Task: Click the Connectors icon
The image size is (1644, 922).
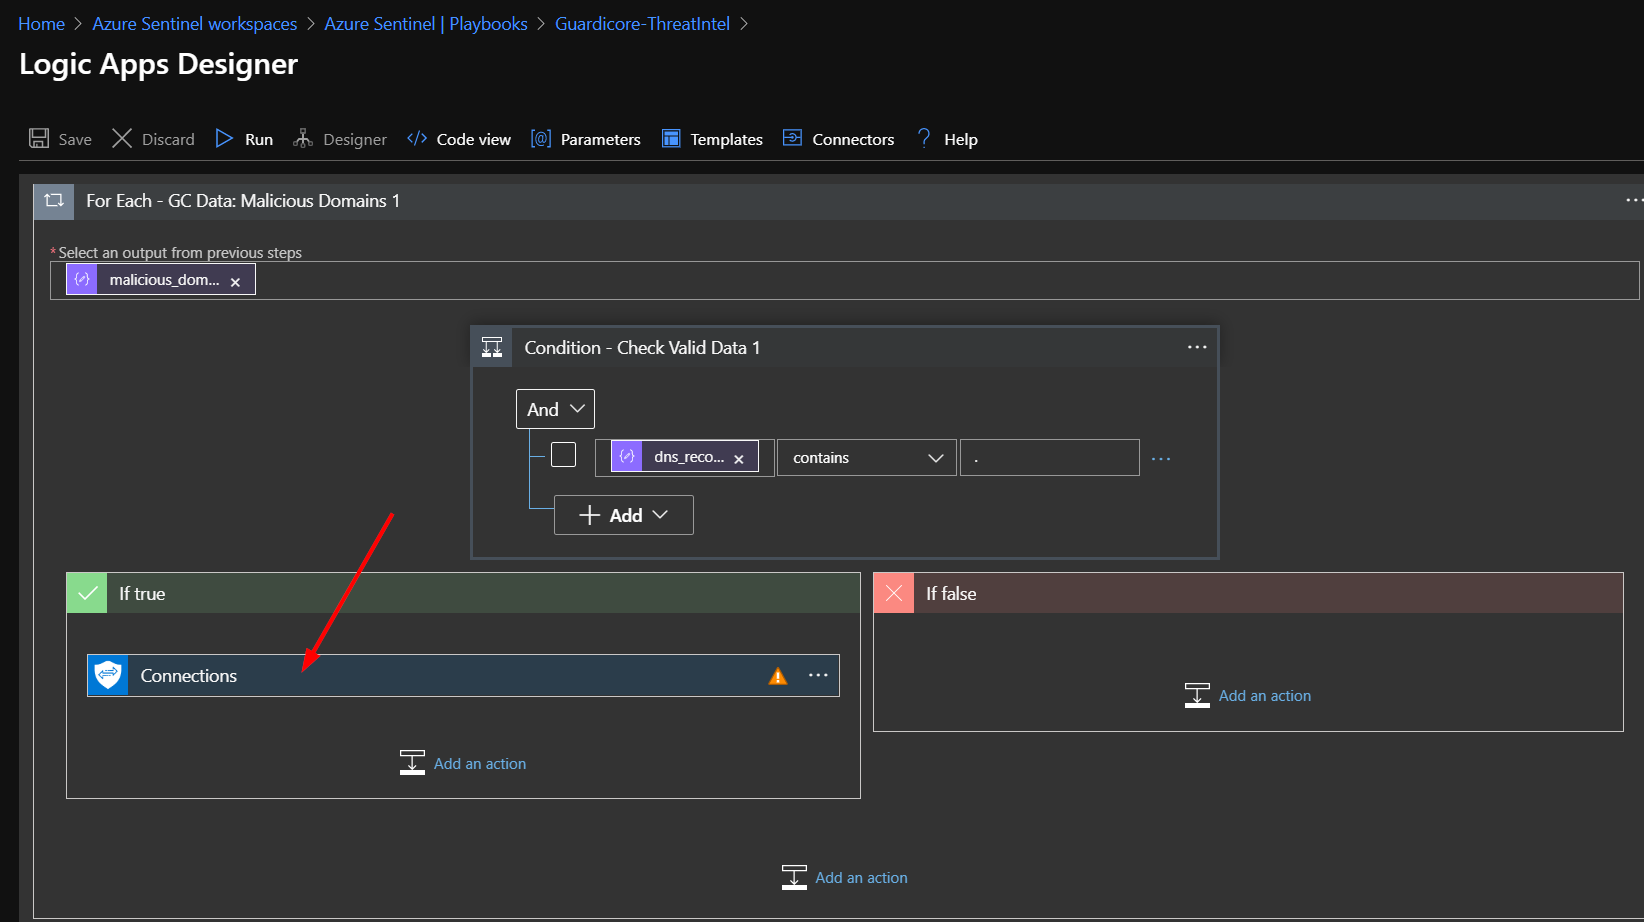Action: coord(792,138)
